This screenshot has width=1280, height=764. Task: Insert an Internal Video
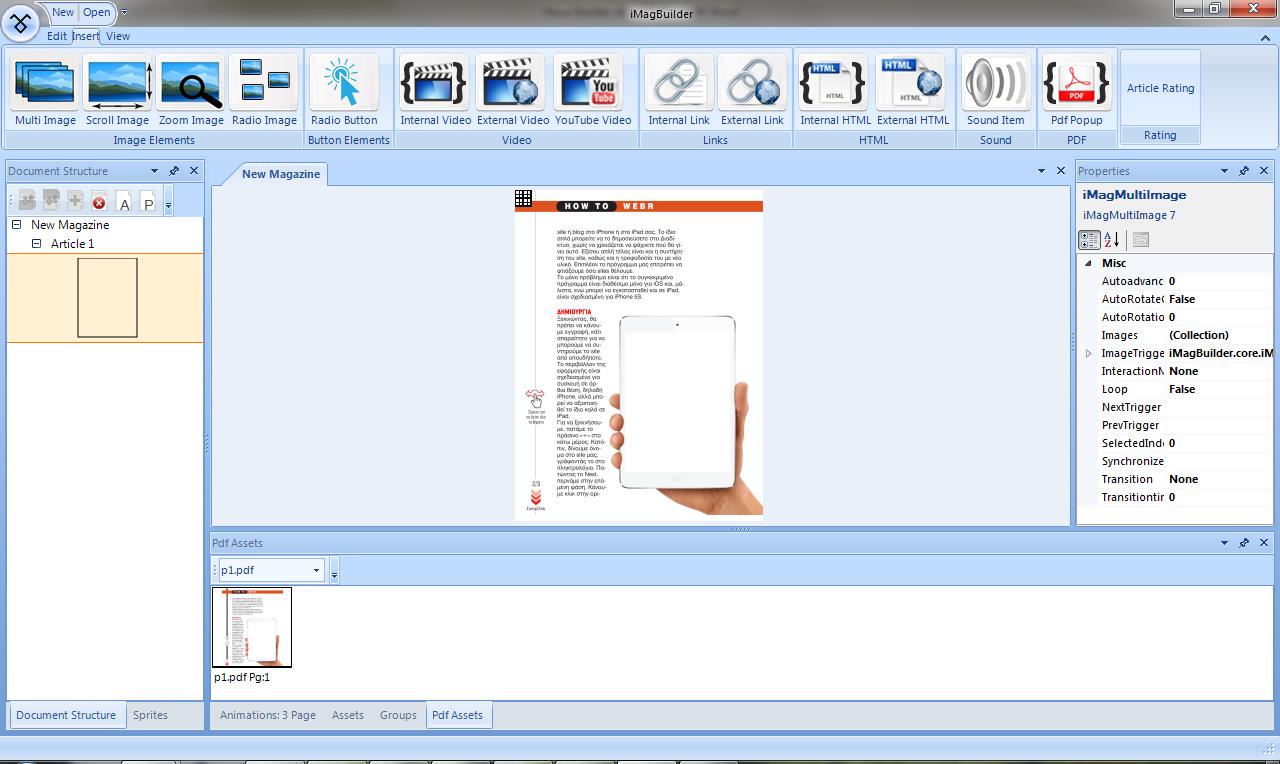(435, 90)
